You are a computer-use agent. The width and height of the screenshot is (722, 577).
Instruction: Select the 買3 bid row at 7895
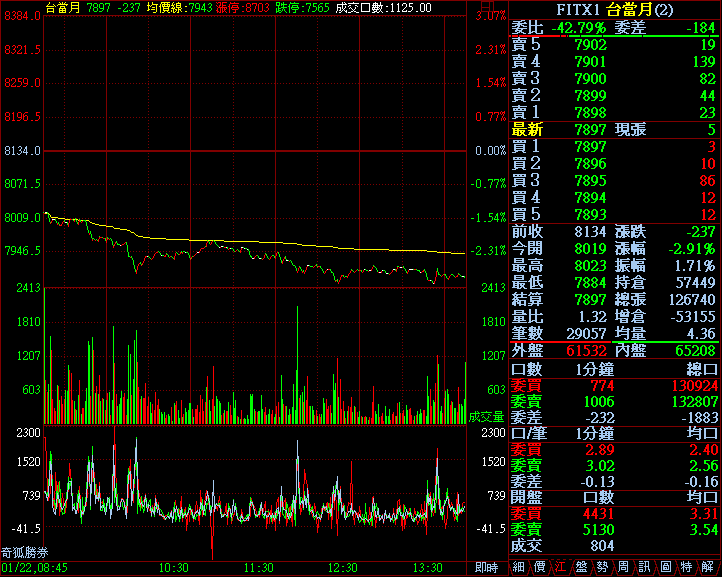coord(614,181)
